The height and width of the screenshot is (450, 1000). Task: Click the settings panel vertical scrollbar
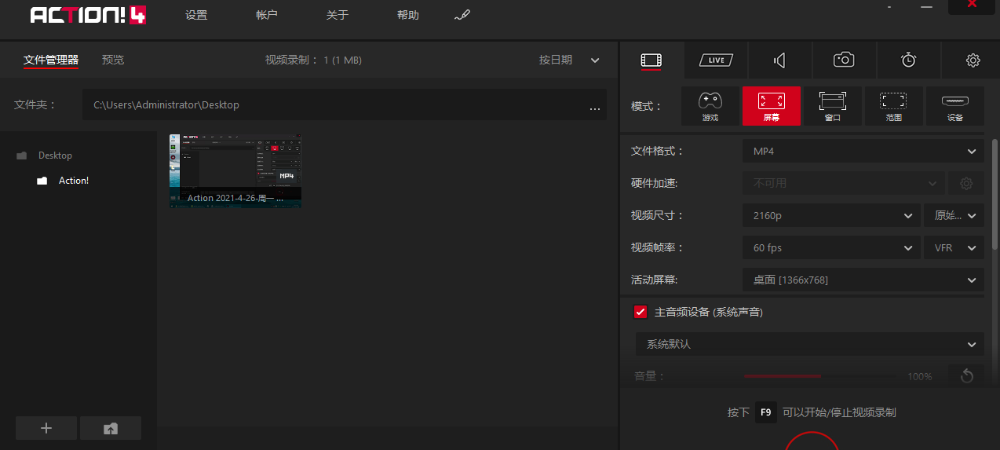tap(996, 194)
